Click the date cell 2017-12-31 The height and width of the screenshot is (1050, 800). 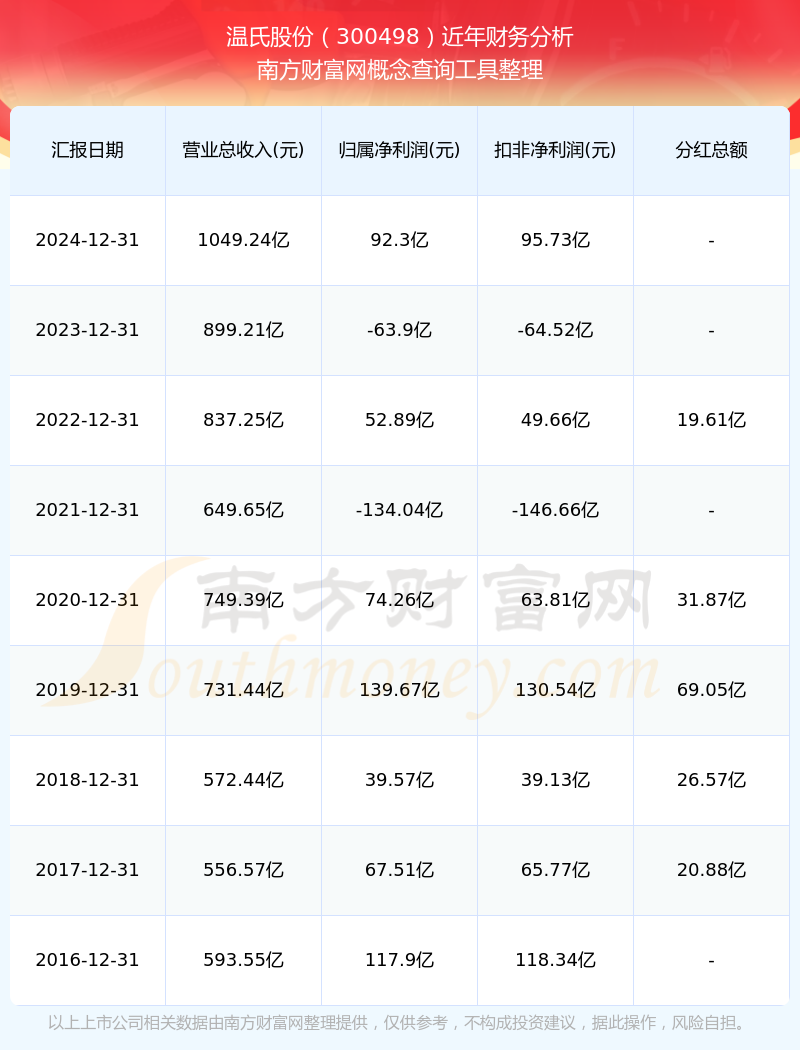tap(88, 870)
